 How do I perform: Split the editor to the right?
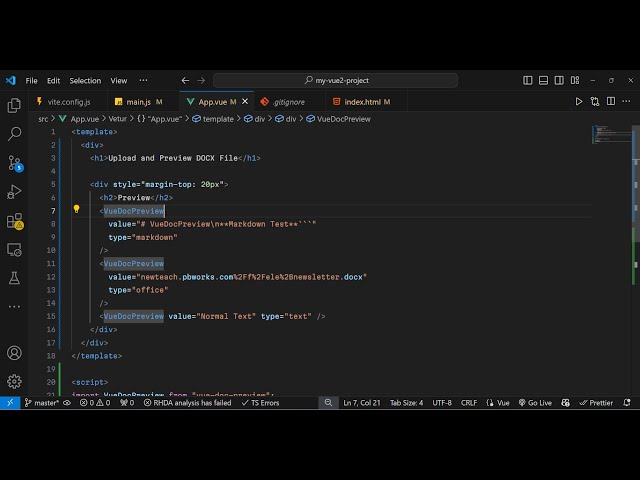(611, 101)
